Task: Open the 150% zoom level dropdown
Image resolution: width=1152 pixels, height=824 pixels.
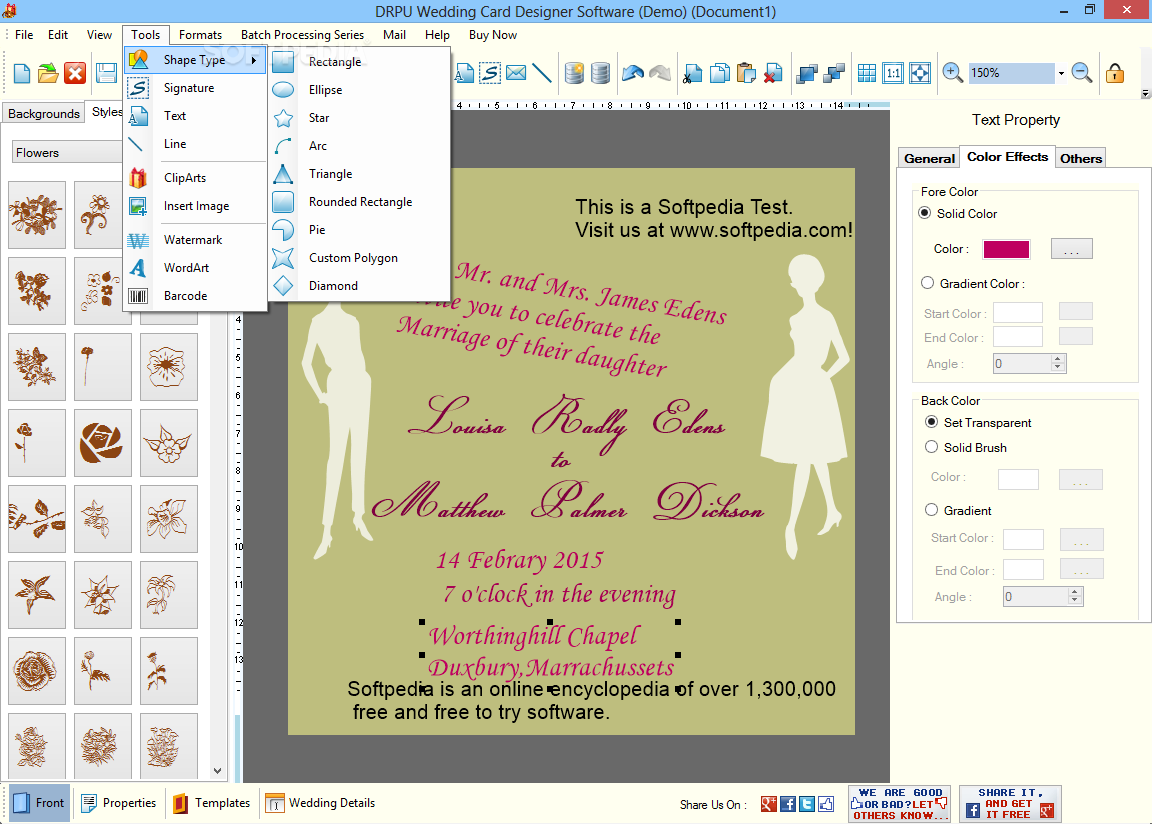Action: tap(1061, 73)
